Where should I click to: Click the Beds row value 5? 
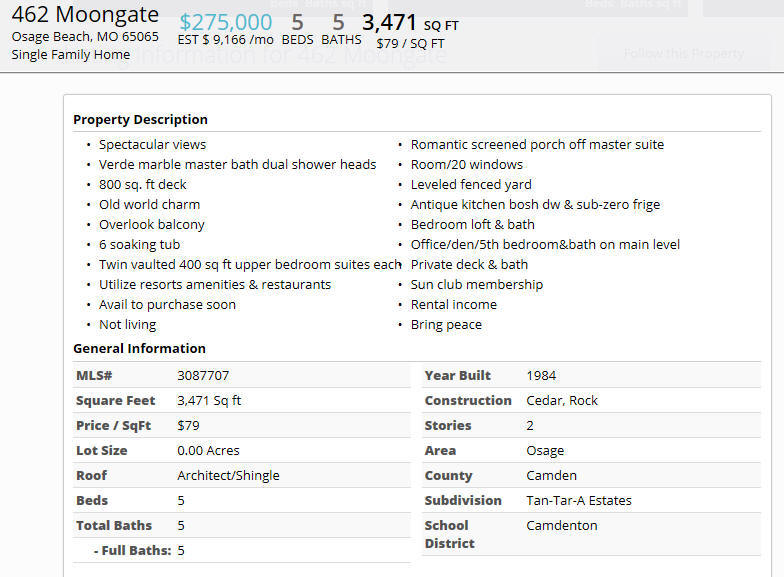click(x=181, y=500)
